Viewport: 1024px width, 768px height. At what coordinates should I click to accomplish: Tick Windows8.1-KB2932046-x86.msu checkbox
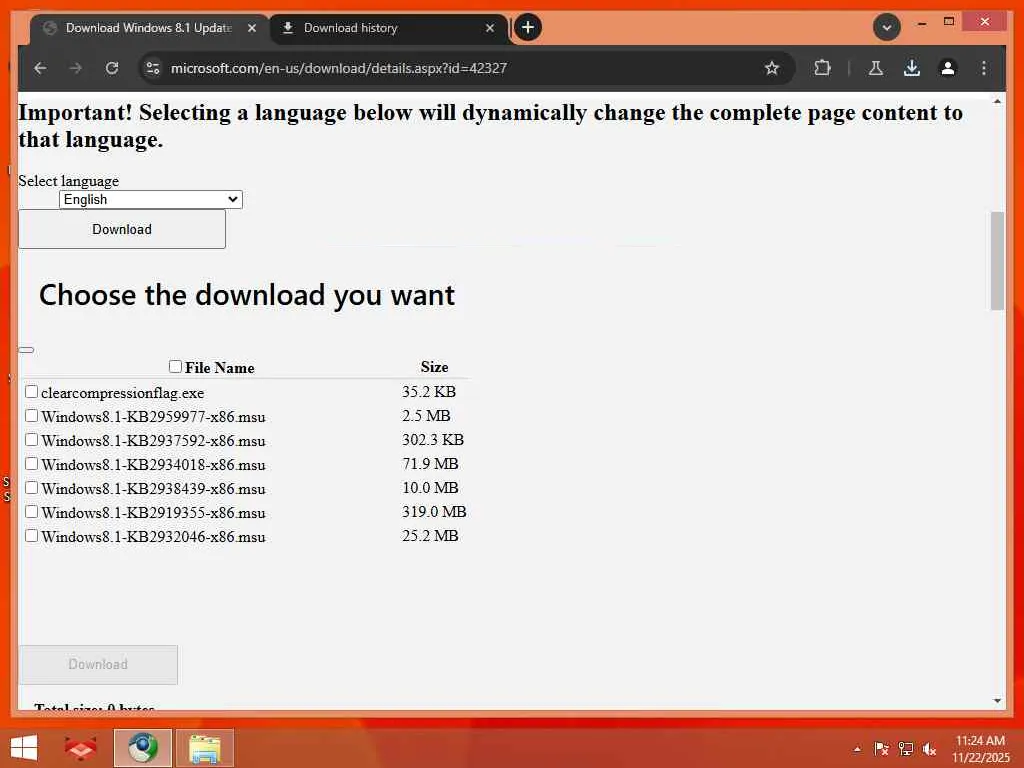[31, 536]
